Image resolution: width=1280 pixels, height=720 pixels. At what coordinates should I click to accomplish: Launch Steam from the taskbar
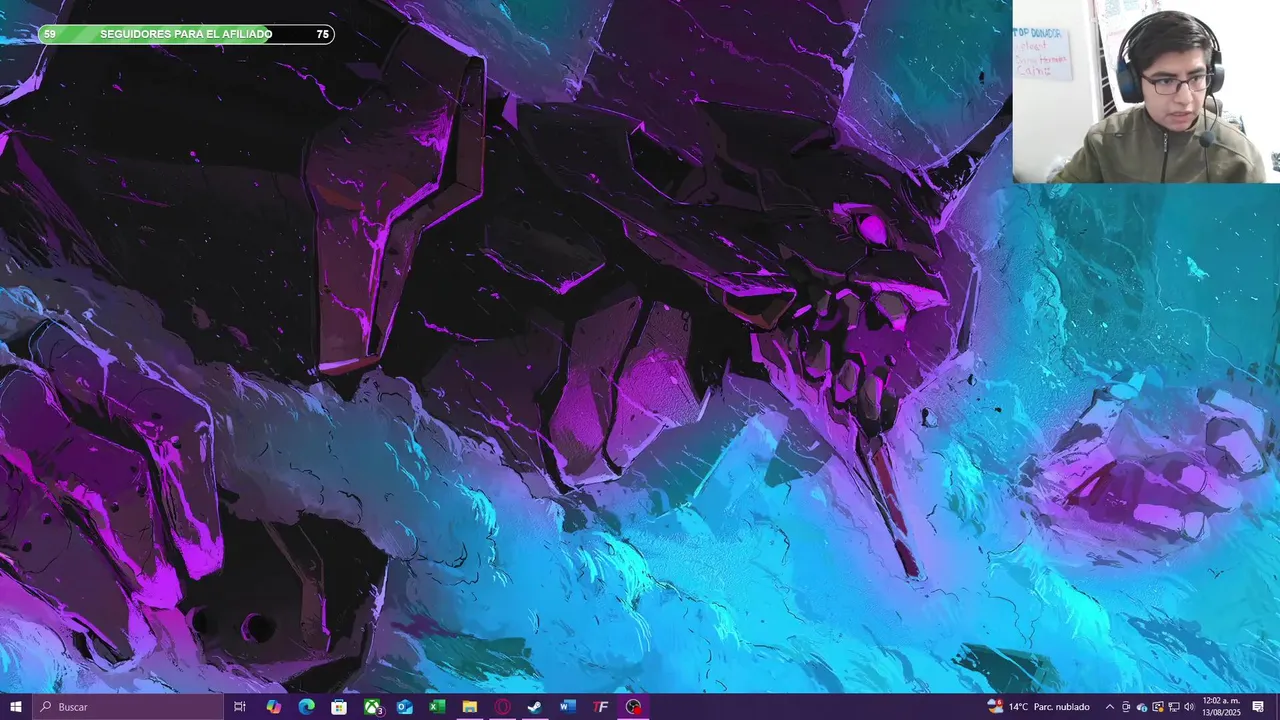(x=535, y=707)
